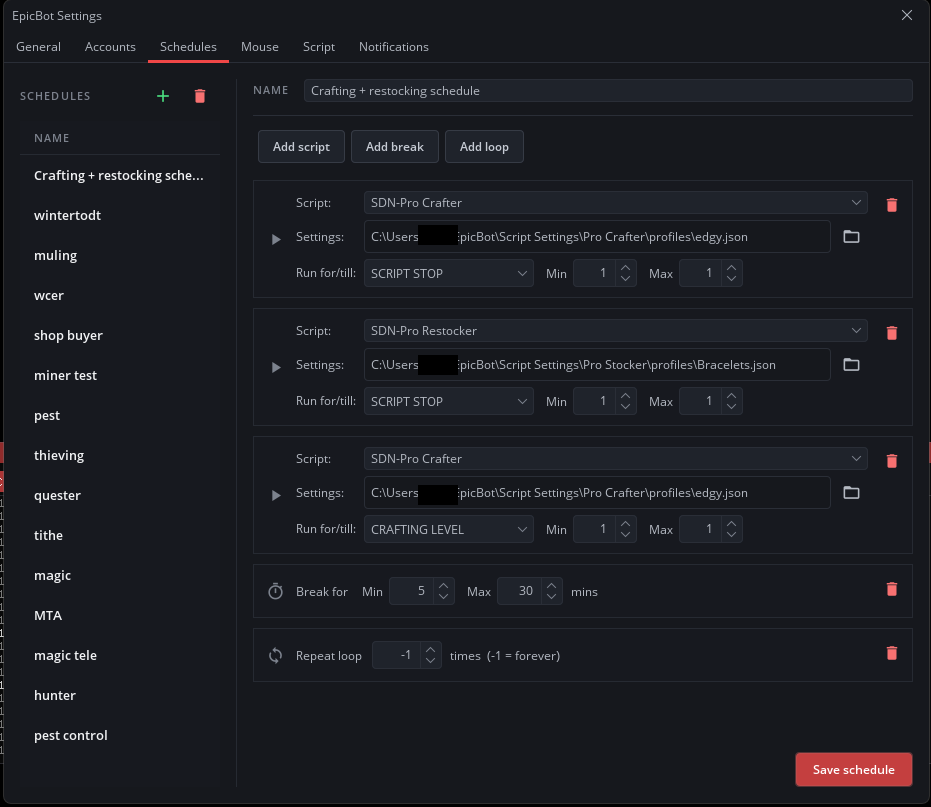This screenshot has width=931, height=807.
Task: Browse settings file for third script edgy.json
Action: point(851,492)
